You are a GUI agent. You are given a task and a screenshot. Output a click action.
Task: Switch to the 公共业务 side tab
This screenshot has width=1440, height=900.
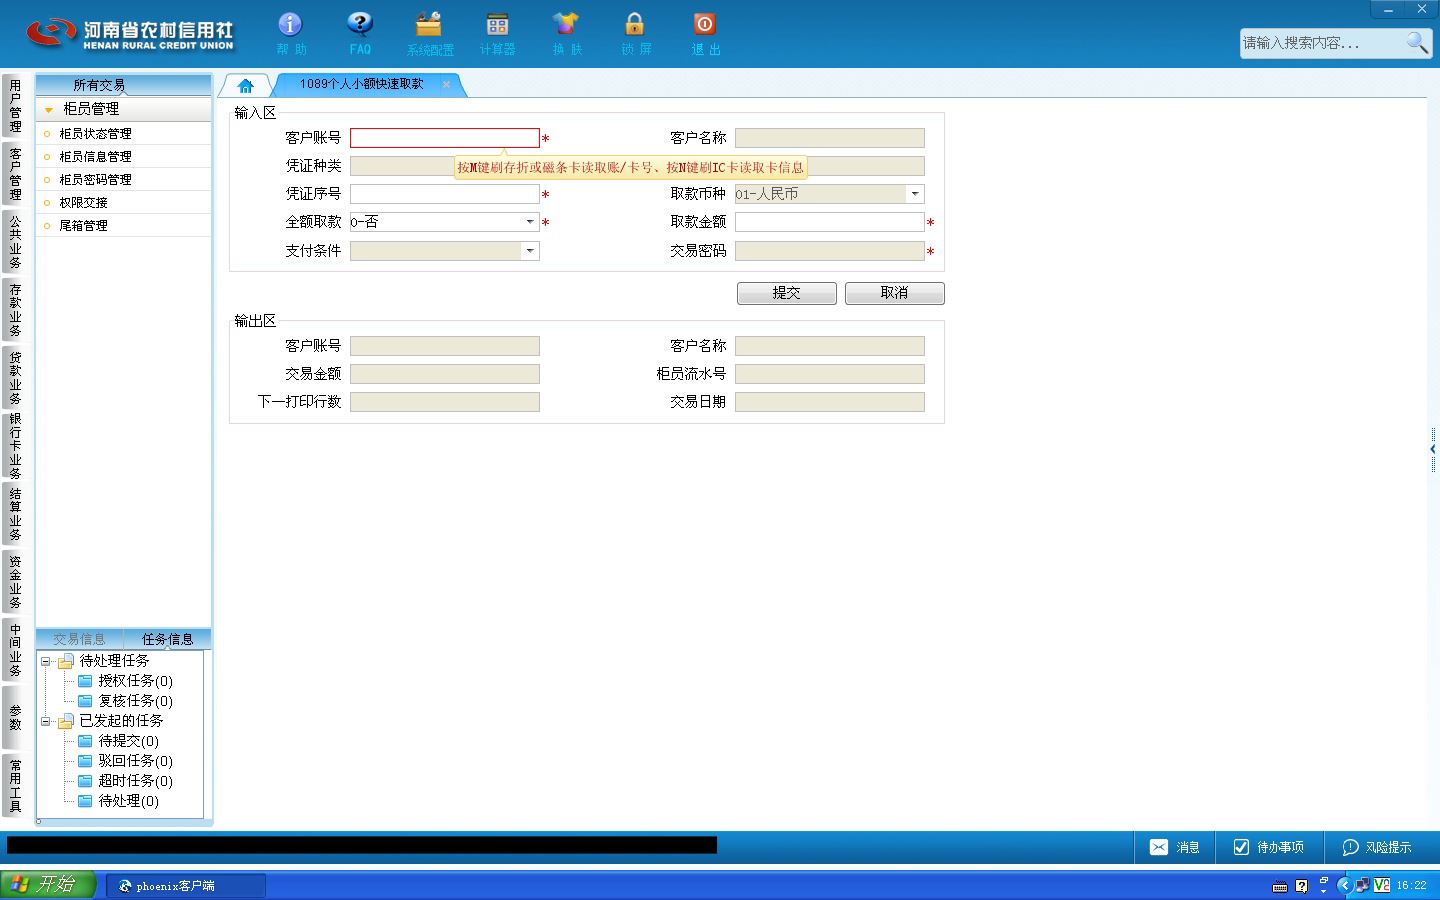(14, 242)
